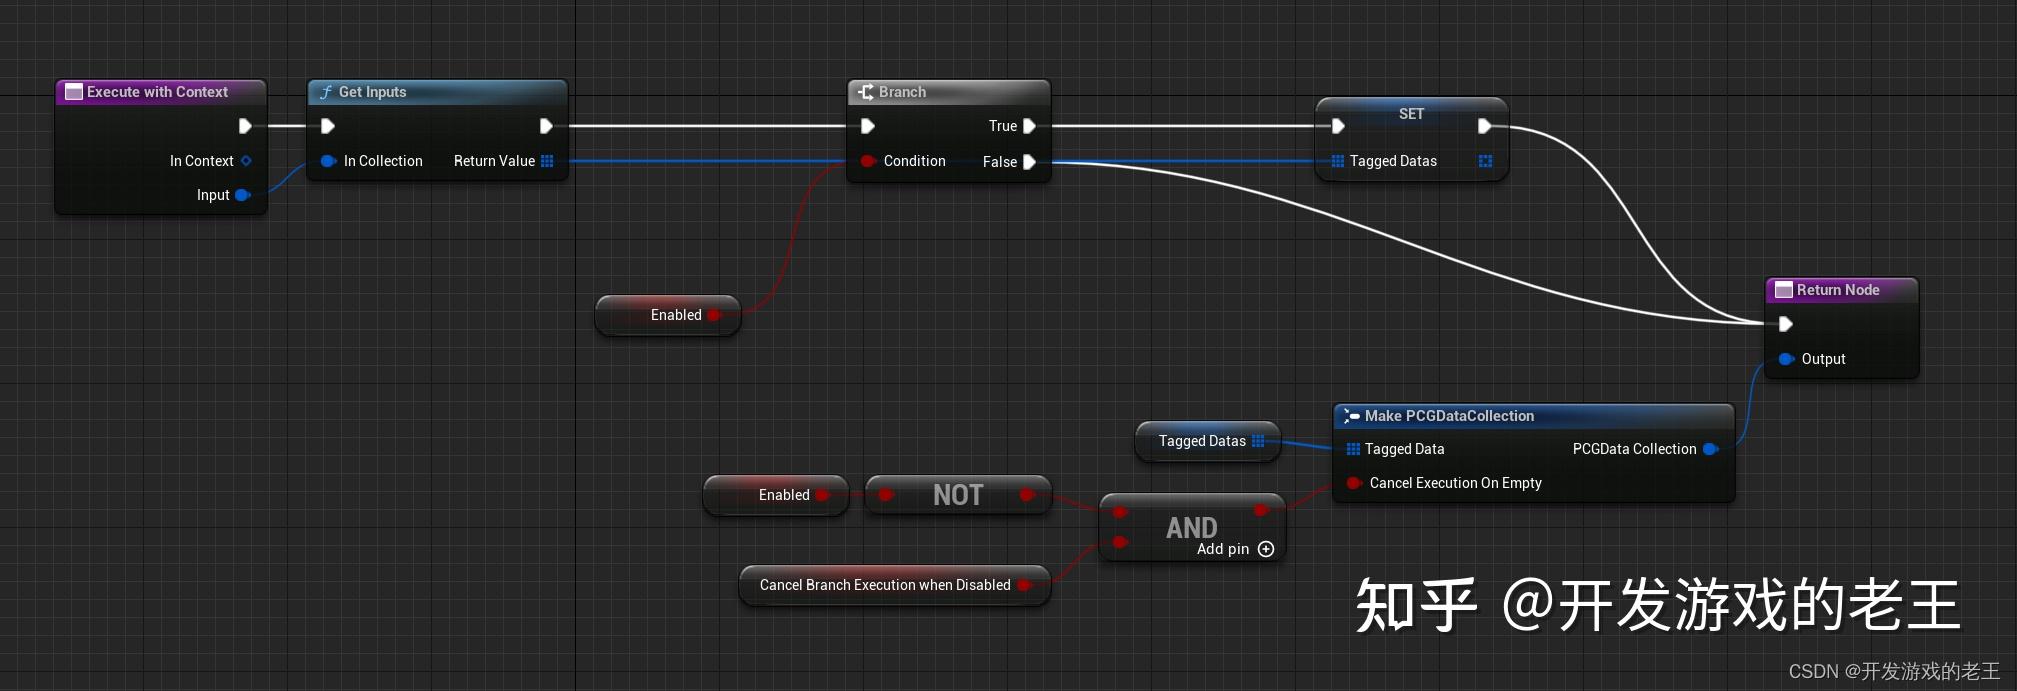The image size is (2017, 691).
Task: Select the Enabled variable node feeding NOT
Action: coord(776,495)
